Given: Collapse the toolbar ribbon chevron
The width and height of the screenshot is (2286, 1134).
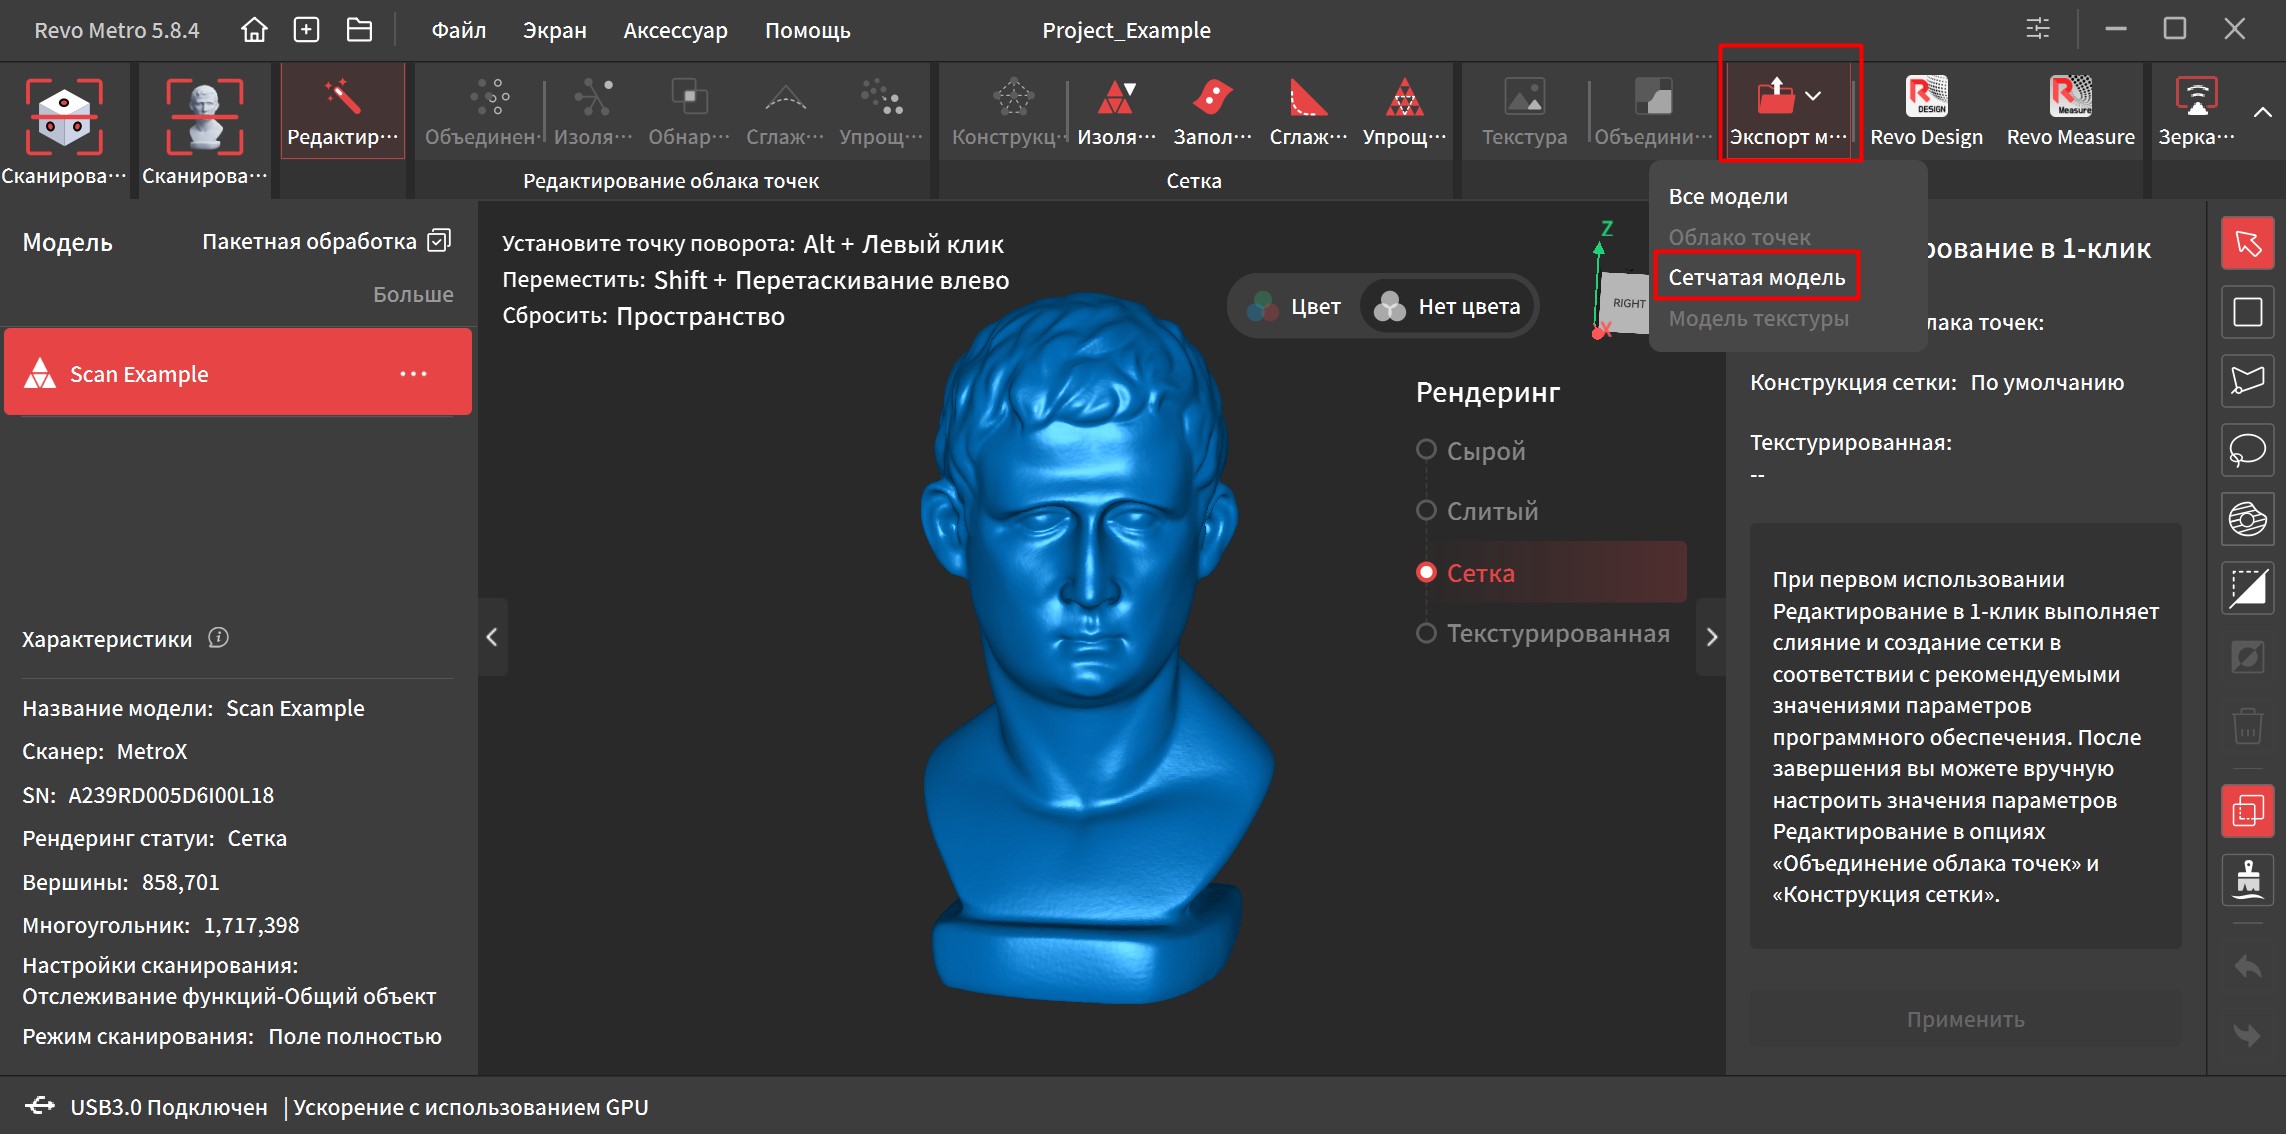Looking at the screenshot, I should 2262,112.
